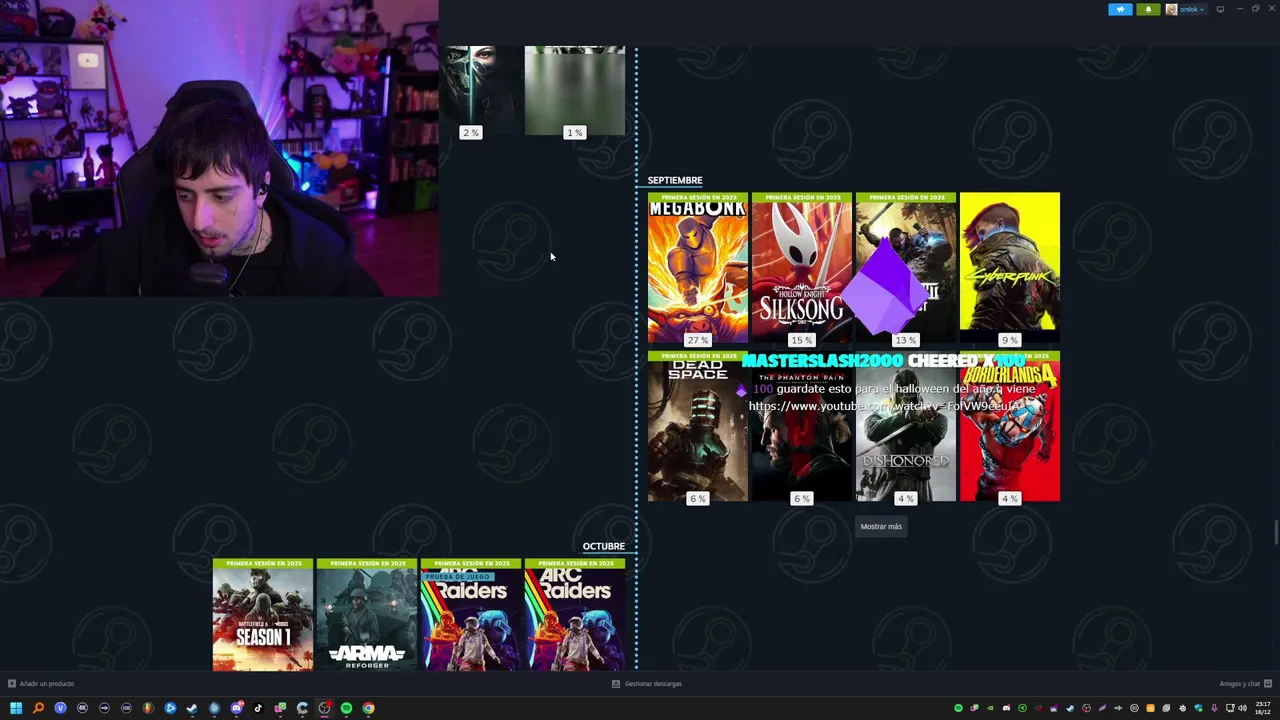Viewport: 1280px width, 720px height.
Task: Open Battlefield 6 Season 1 cover
Action: (263, 615)
